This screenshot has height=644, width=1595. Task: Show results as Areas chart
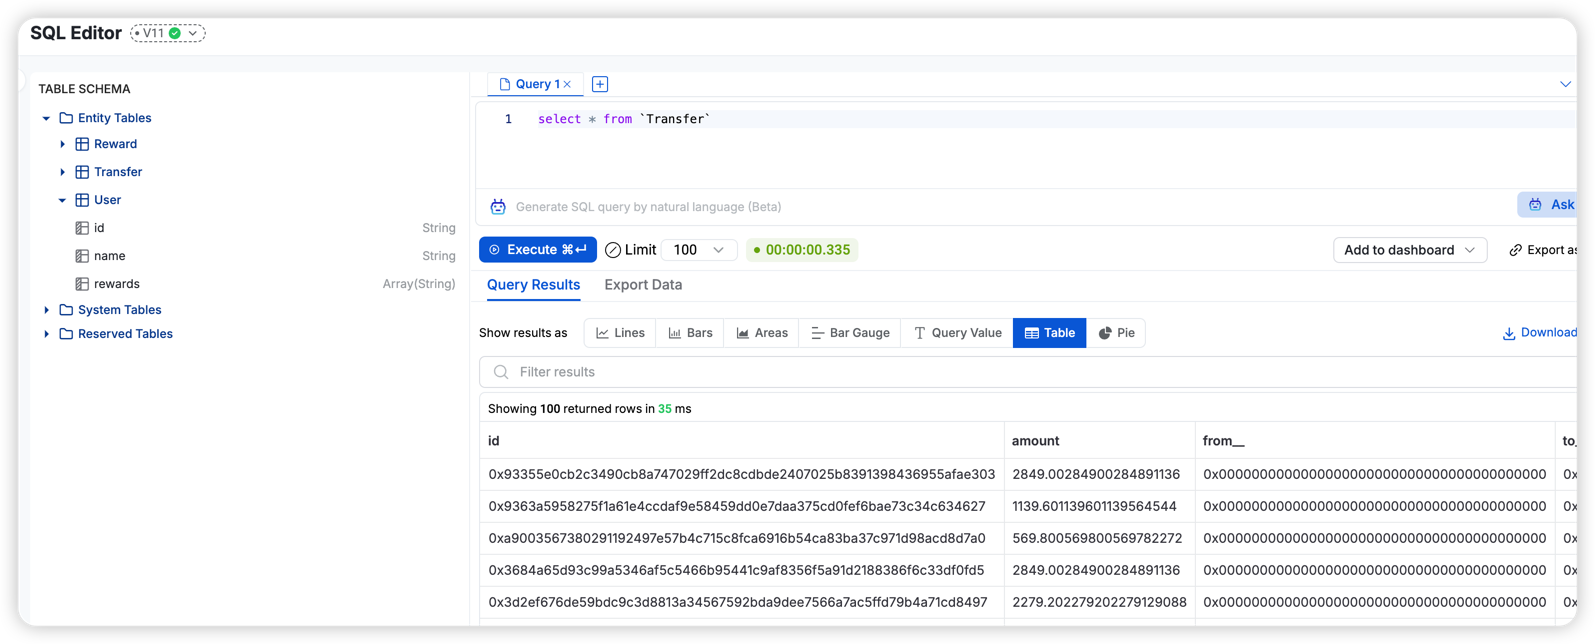pyautogui.click(x=762, y=333)
